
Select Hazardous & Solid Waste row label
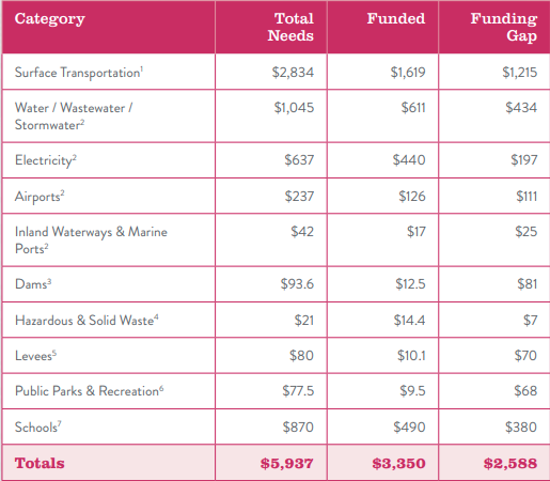87,320
